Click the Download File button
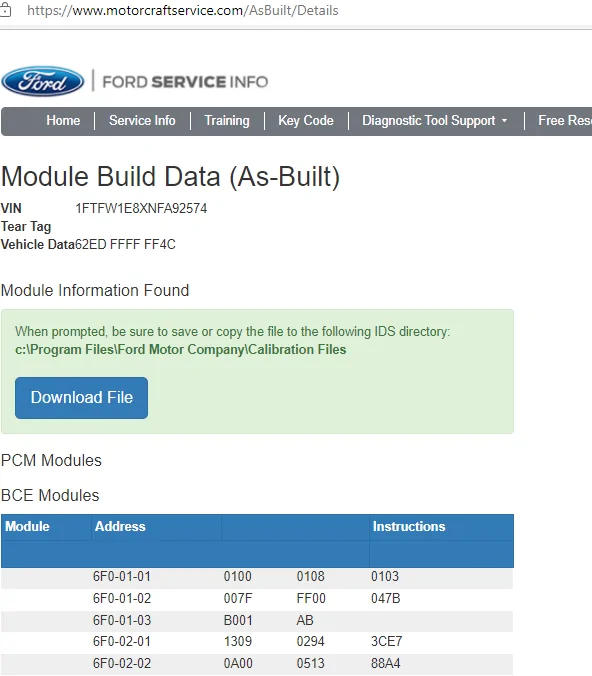Screen dimensions: 592x676 pos(81,398)
